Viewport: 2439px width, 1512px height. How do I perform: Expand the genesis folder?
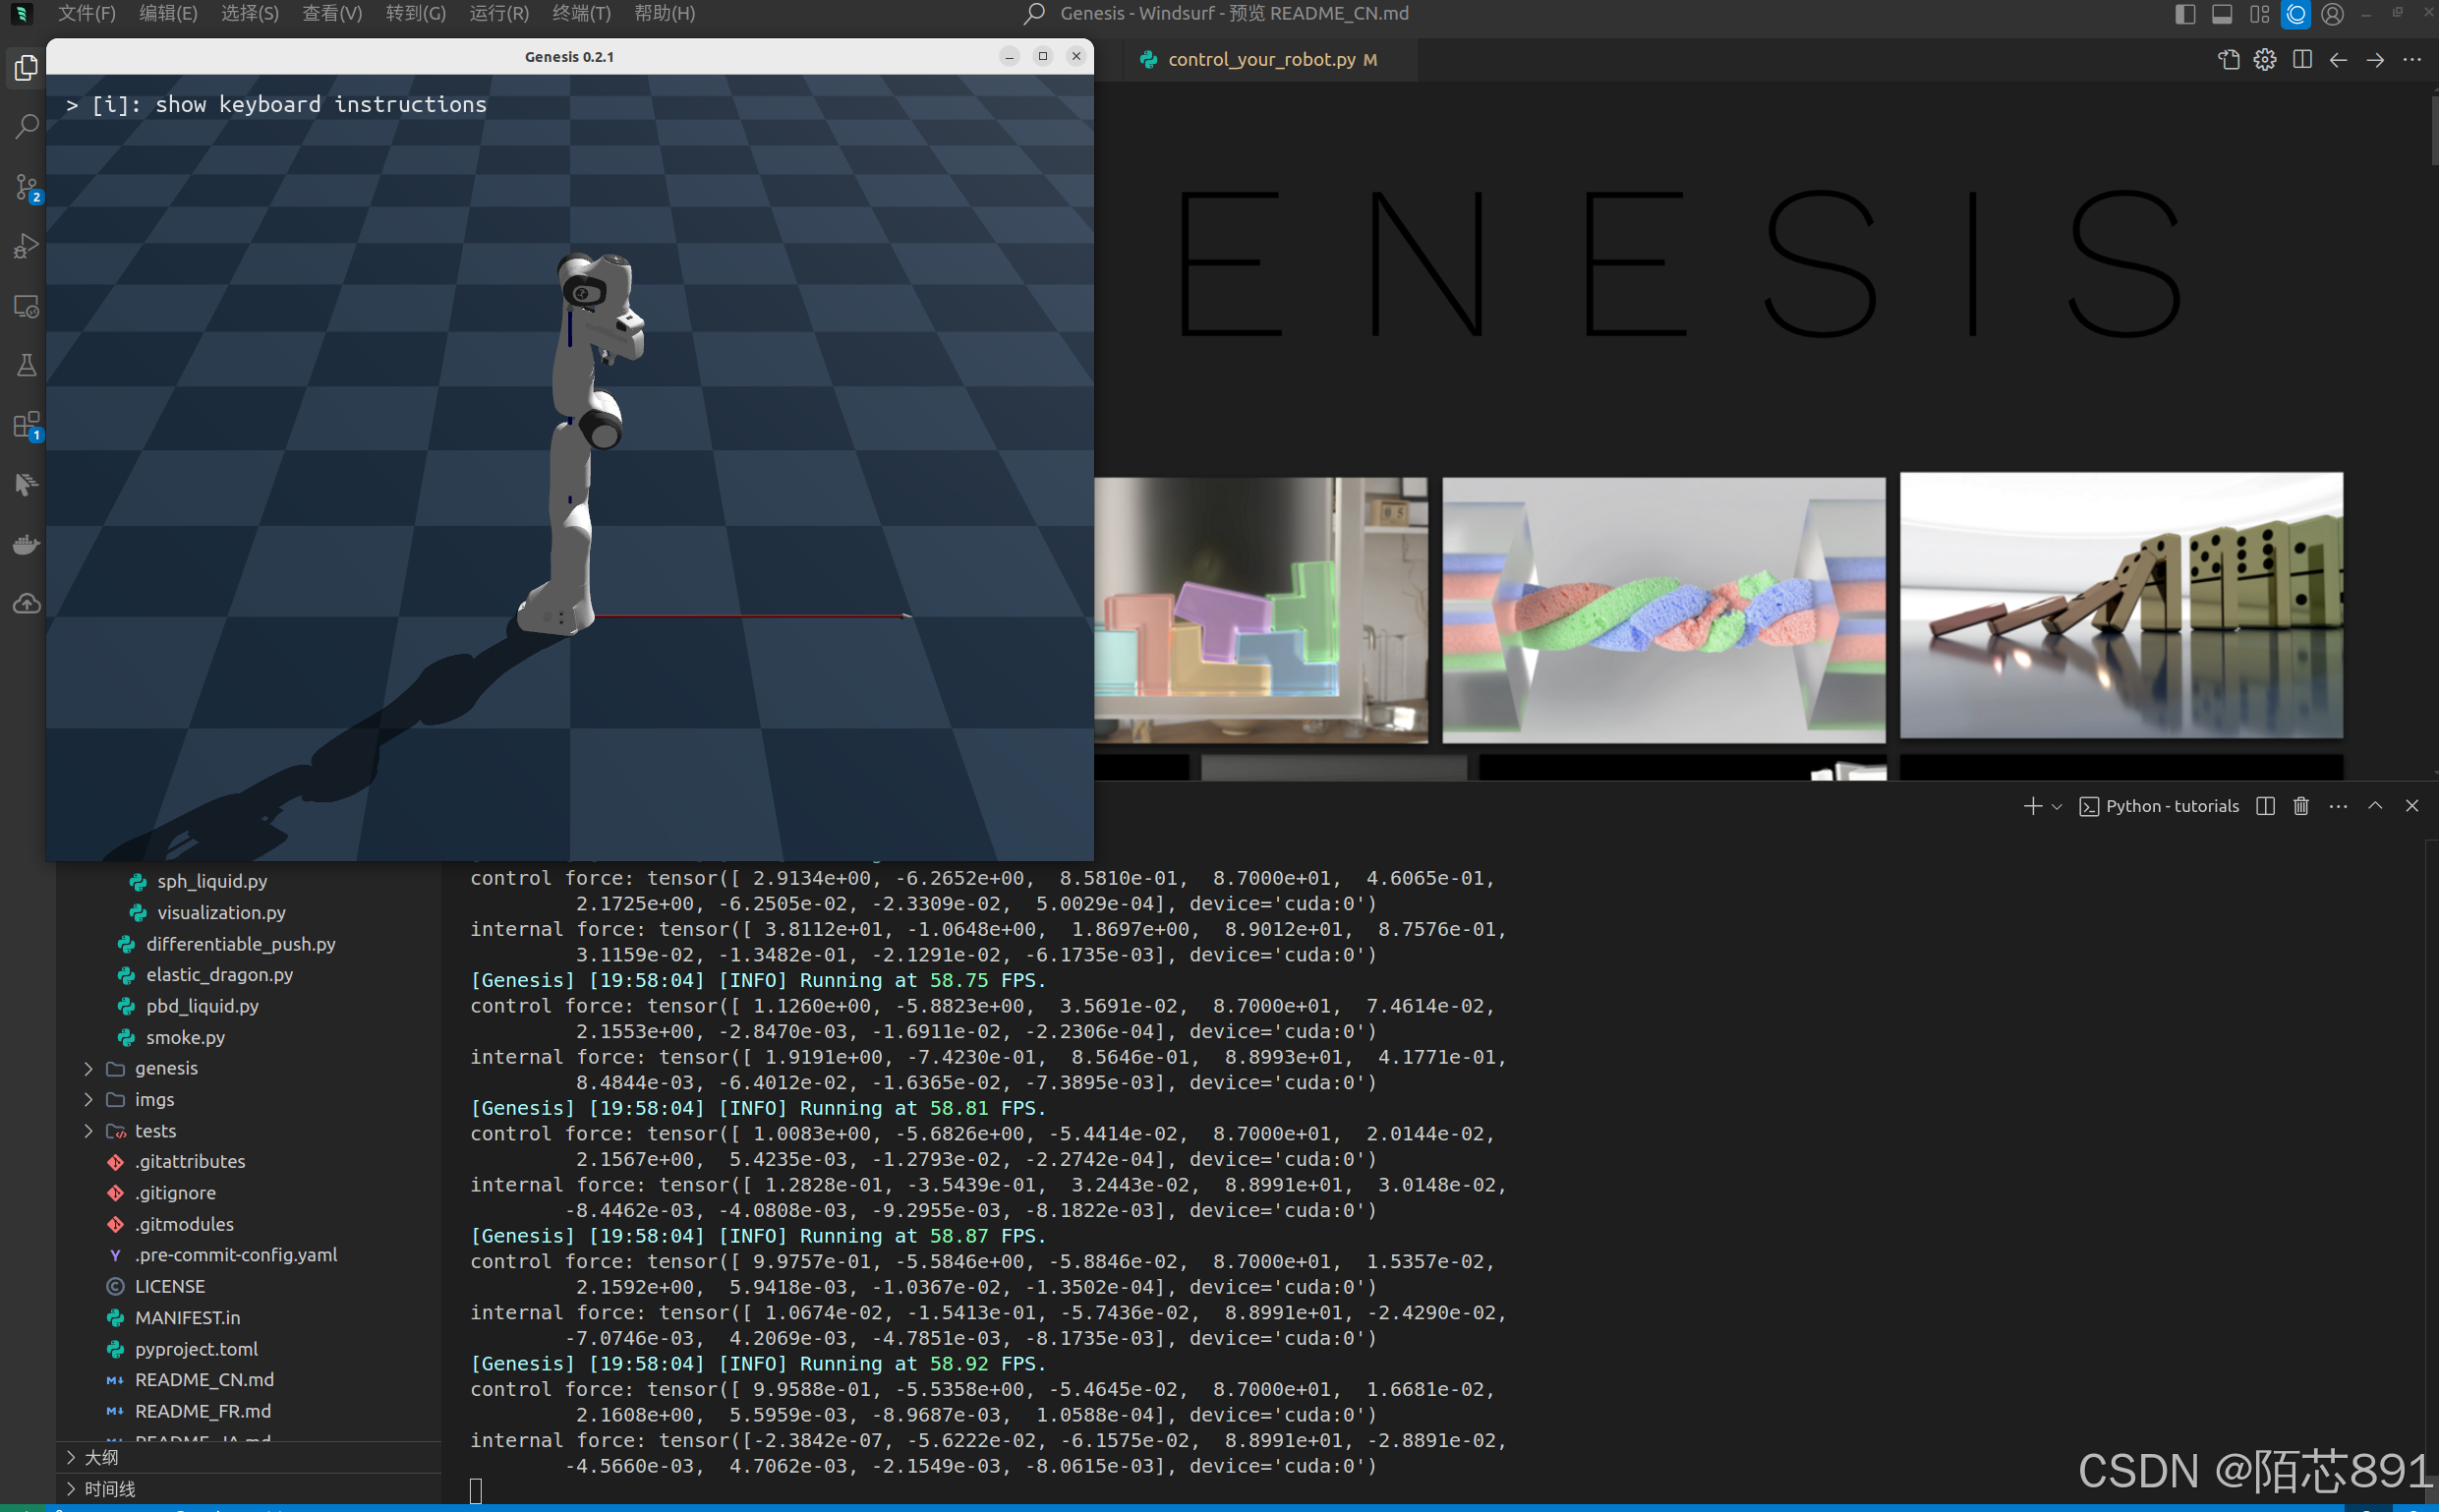click(166, 1068)
